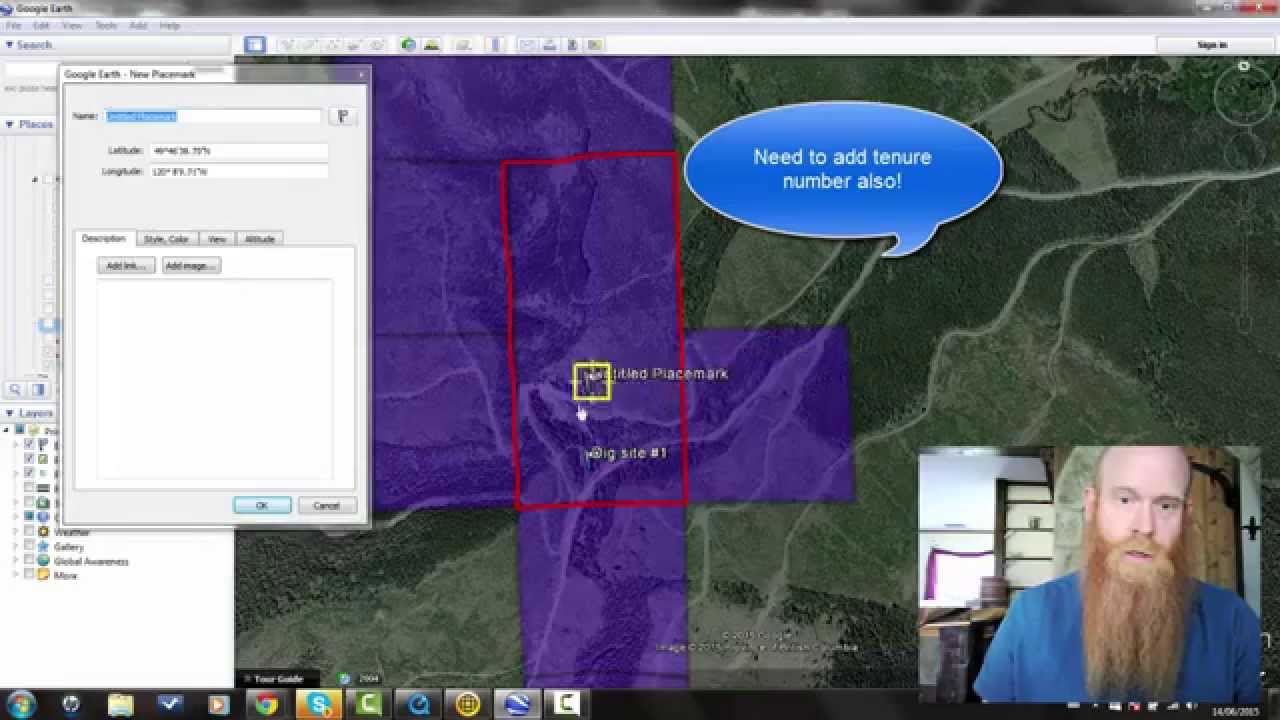
Task: Select the Ruler tool icon
Action: coord(495,45)
